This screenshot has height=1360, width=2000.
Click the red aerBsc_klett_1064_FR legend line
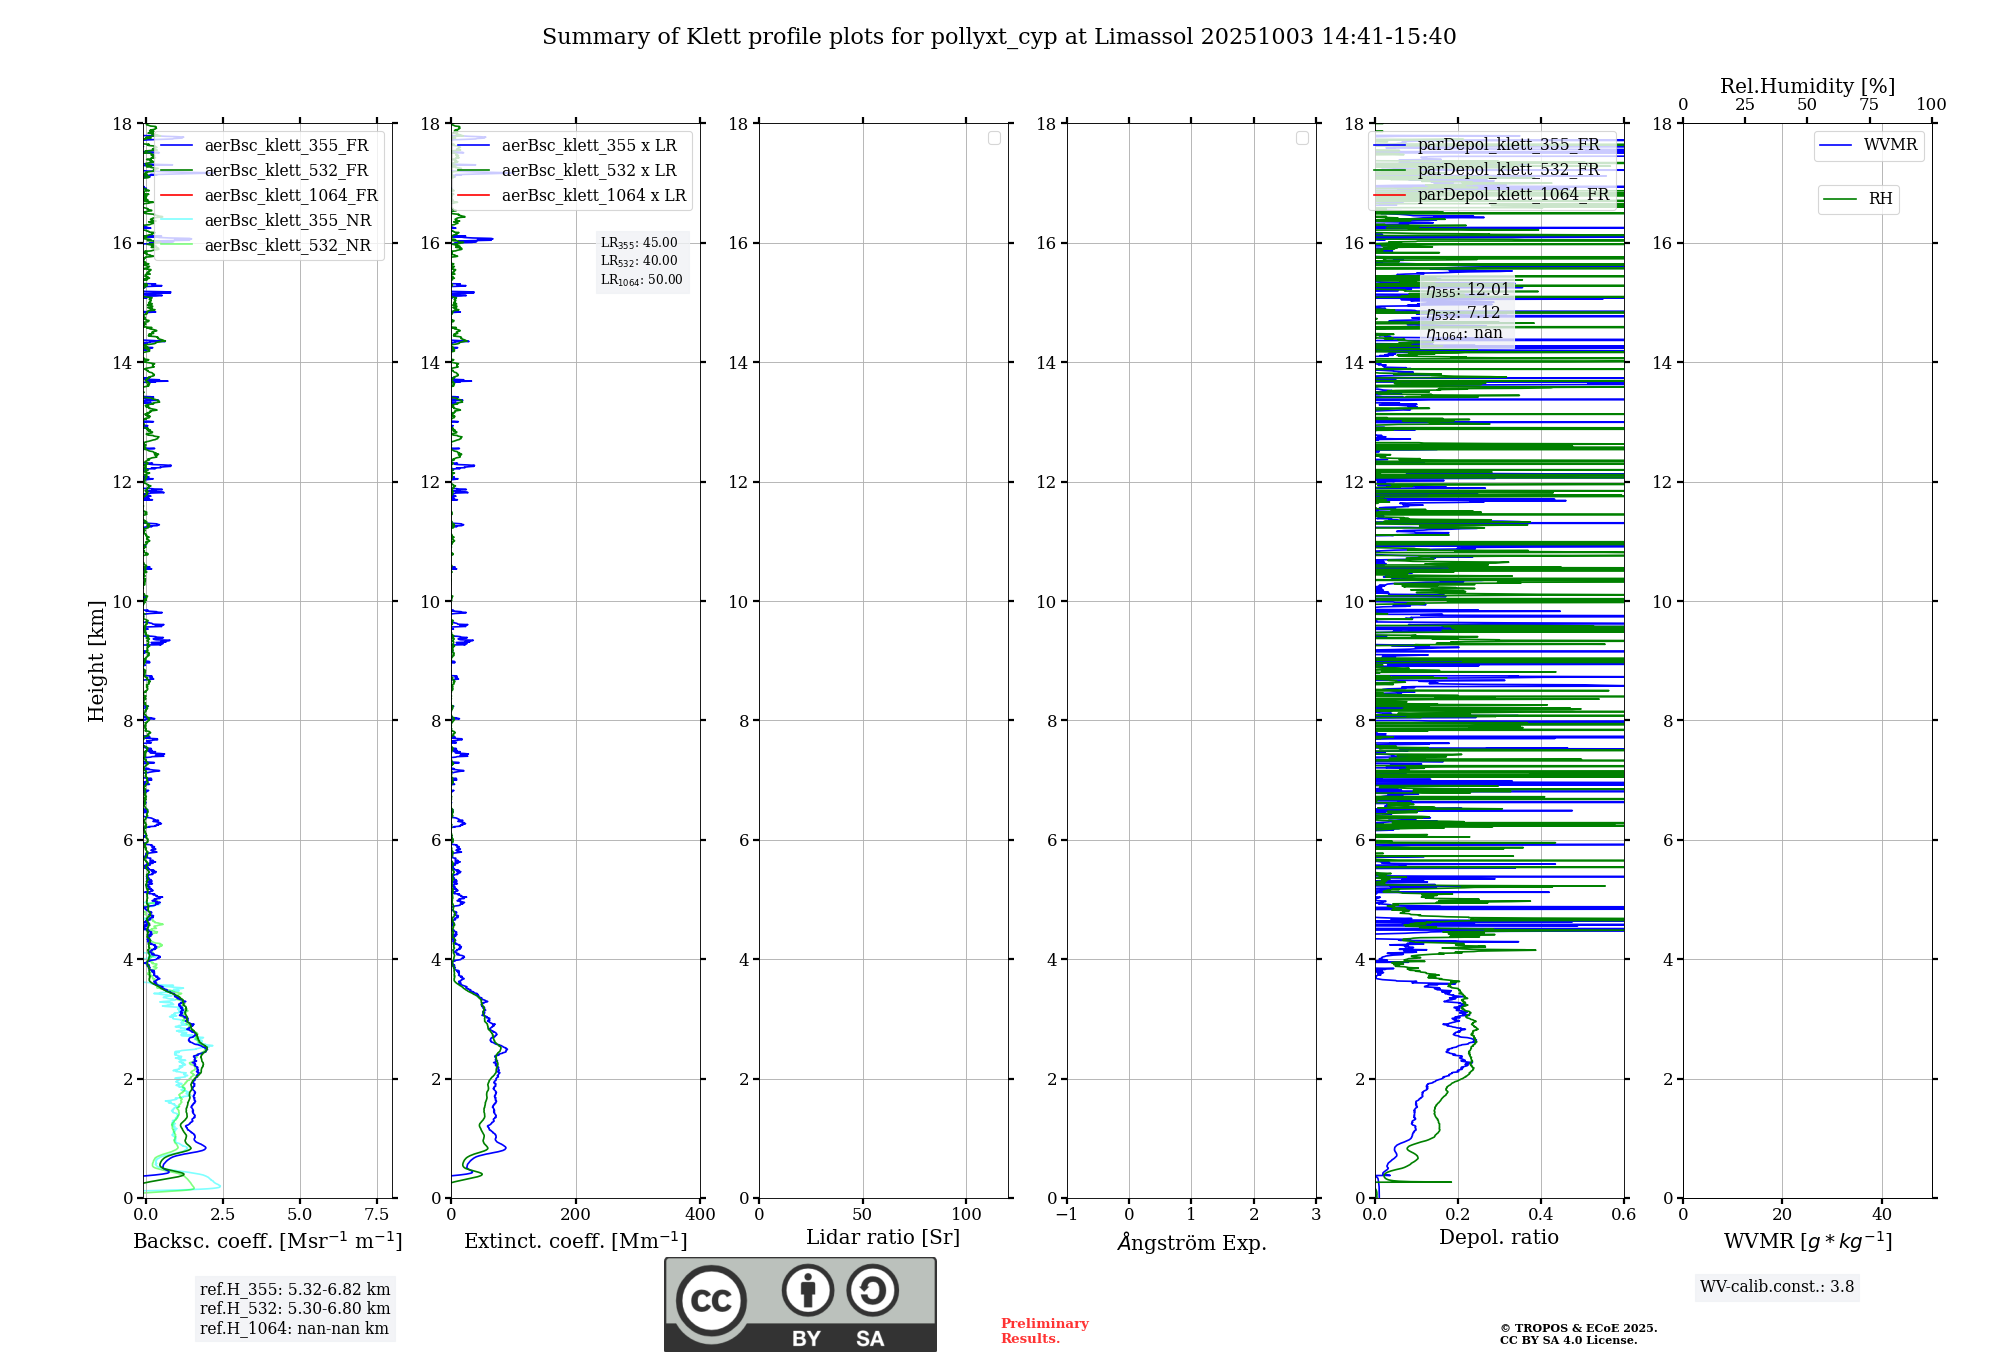(x=176, y=196)
